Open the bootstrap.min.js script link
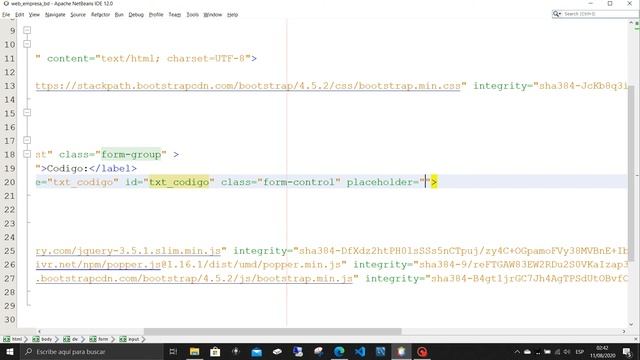The image size is (640, 360). point(194,278)
